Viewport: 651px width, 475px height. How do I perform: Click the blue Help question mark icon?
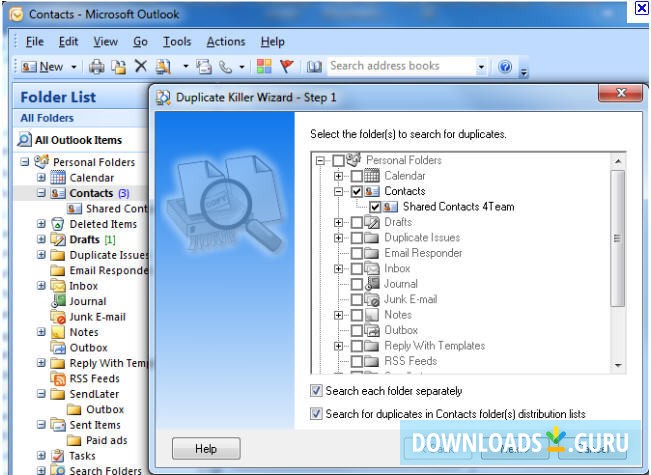coord(505,66)
